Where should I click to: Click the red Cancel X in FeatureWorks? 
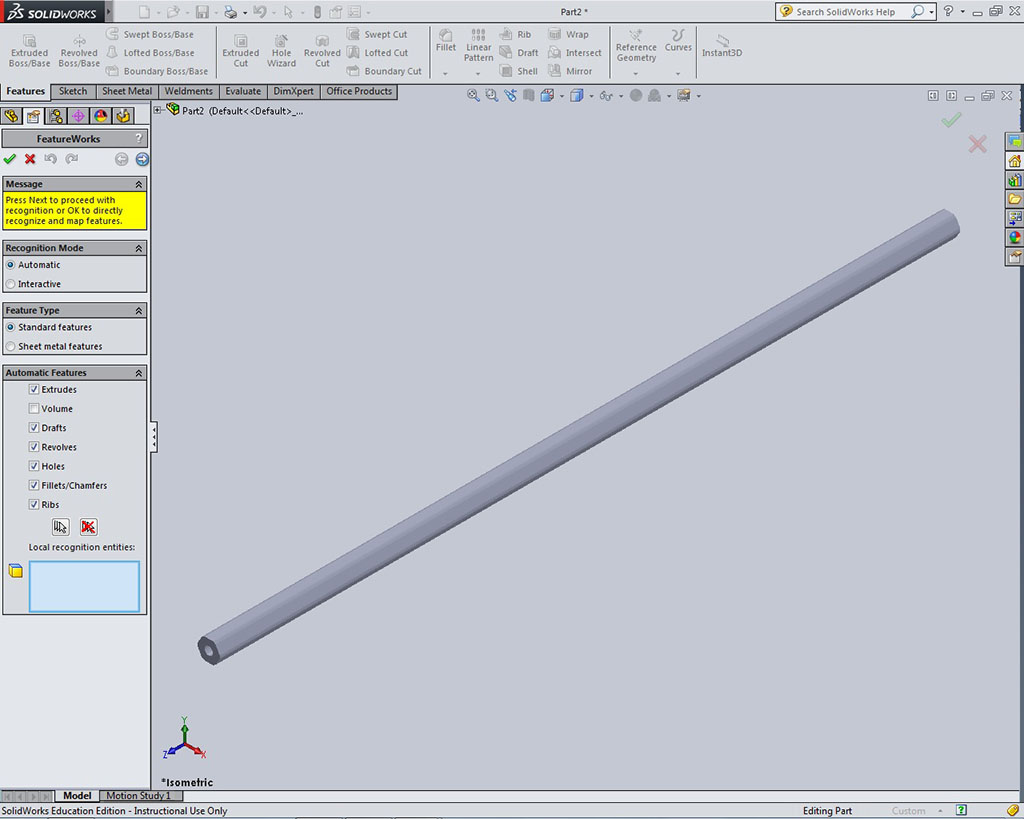pos(30,159)
